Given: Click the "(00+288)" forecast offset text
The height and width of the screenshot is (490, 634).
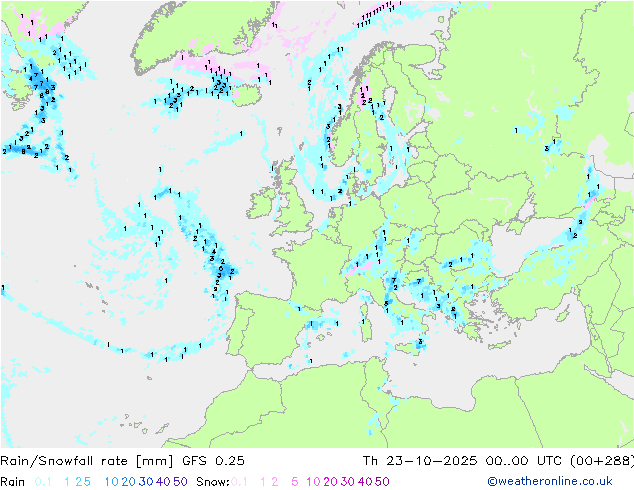Looking at the screenshot, I should (x=602, y=461).
